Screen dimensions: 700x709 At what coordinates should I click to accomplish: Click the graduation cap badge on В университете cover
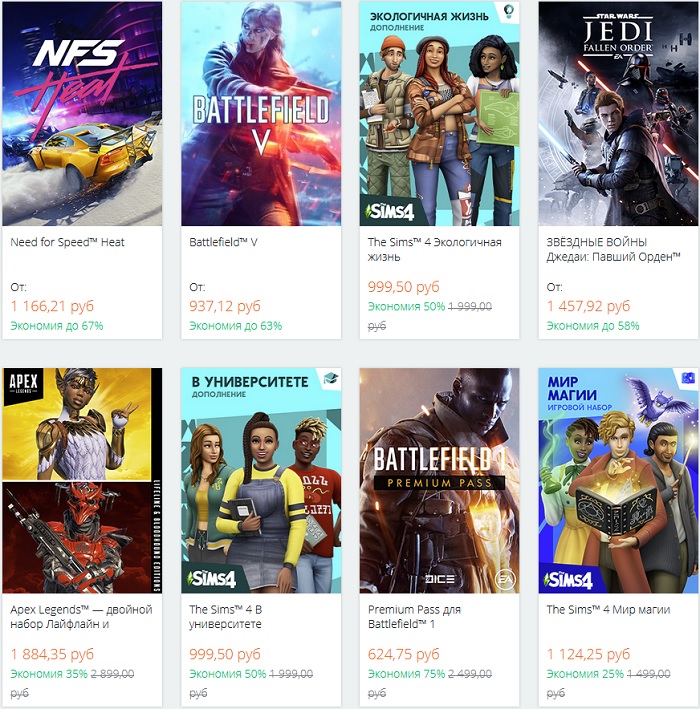(x=330, y=378)
